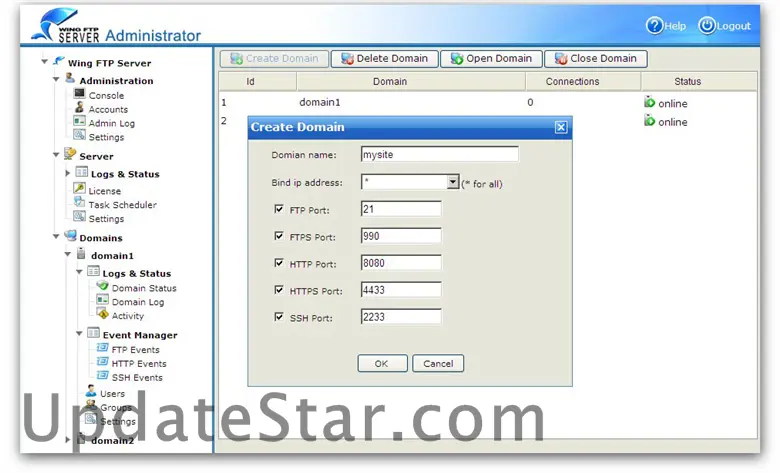Screen dimensions: 780x473
Task: Expand the domain2 tree node
Action: [x=68, y=440]
